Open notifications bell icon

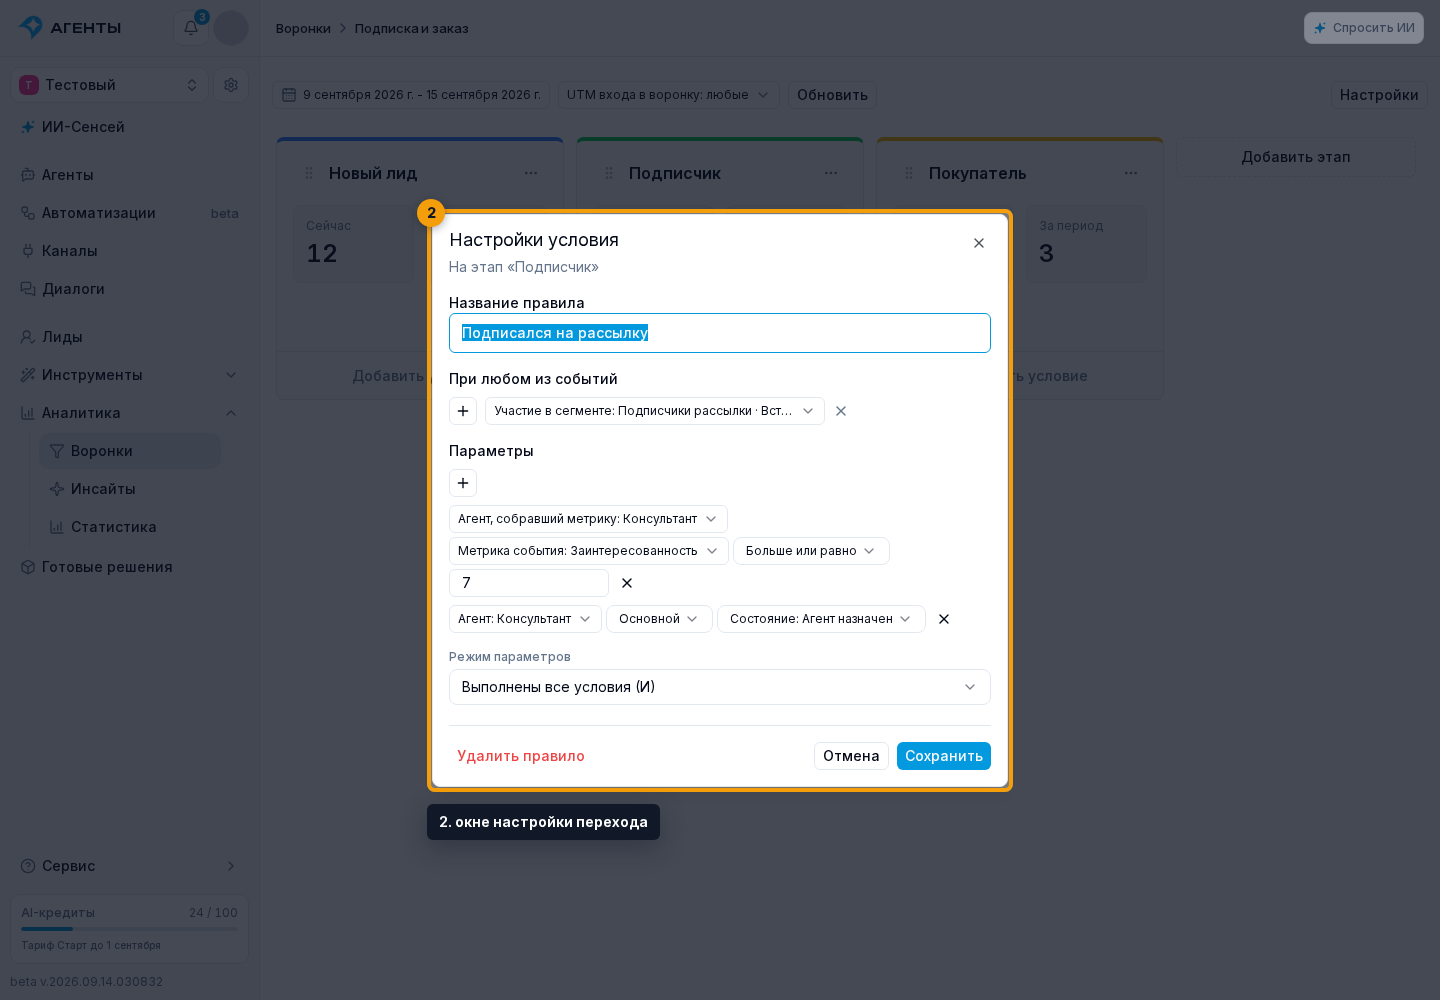[x=191, y=28]
